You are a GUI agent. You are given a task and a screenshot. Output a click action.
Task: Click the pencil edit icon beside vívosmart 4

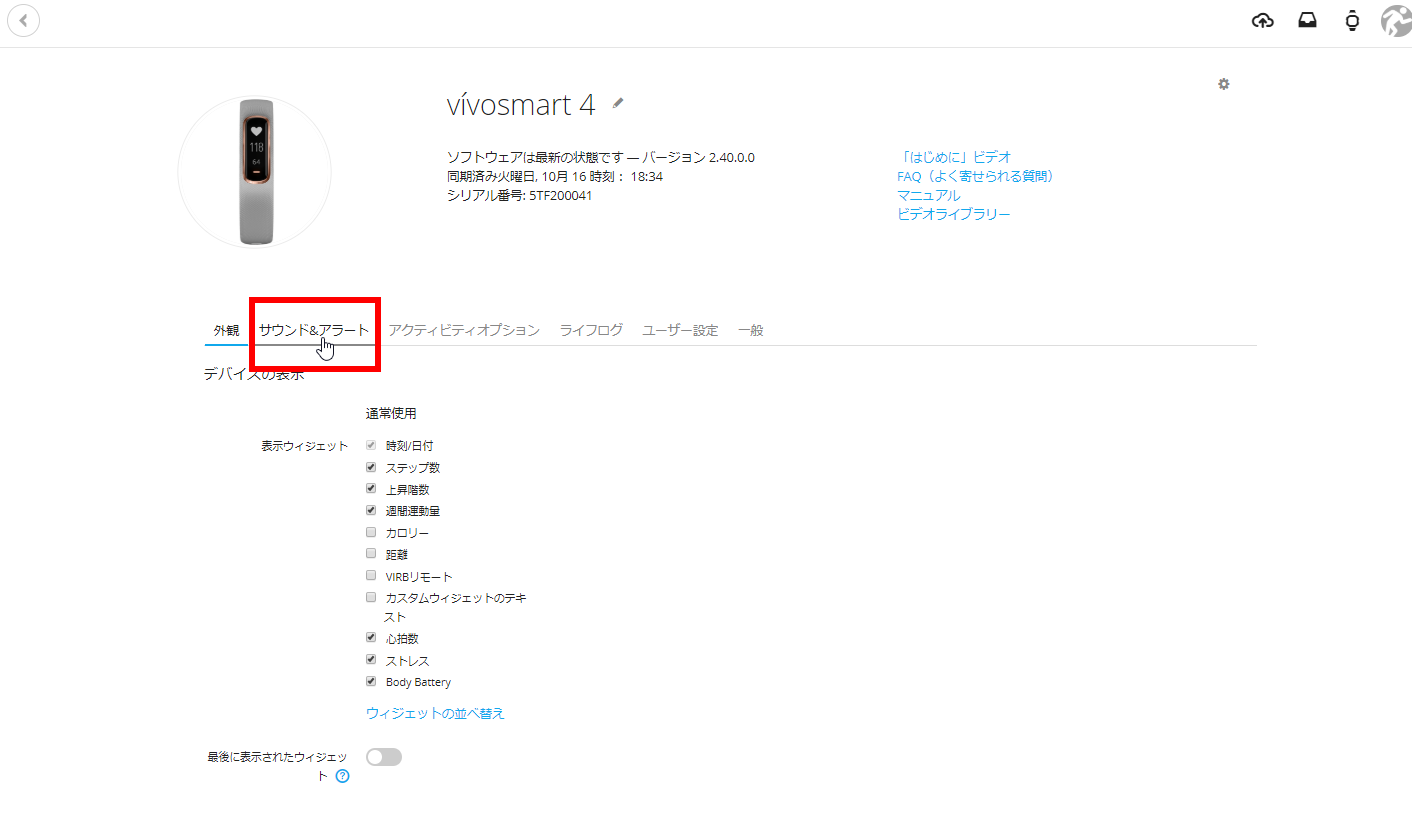pyautogui.click(x=618, y=103)
